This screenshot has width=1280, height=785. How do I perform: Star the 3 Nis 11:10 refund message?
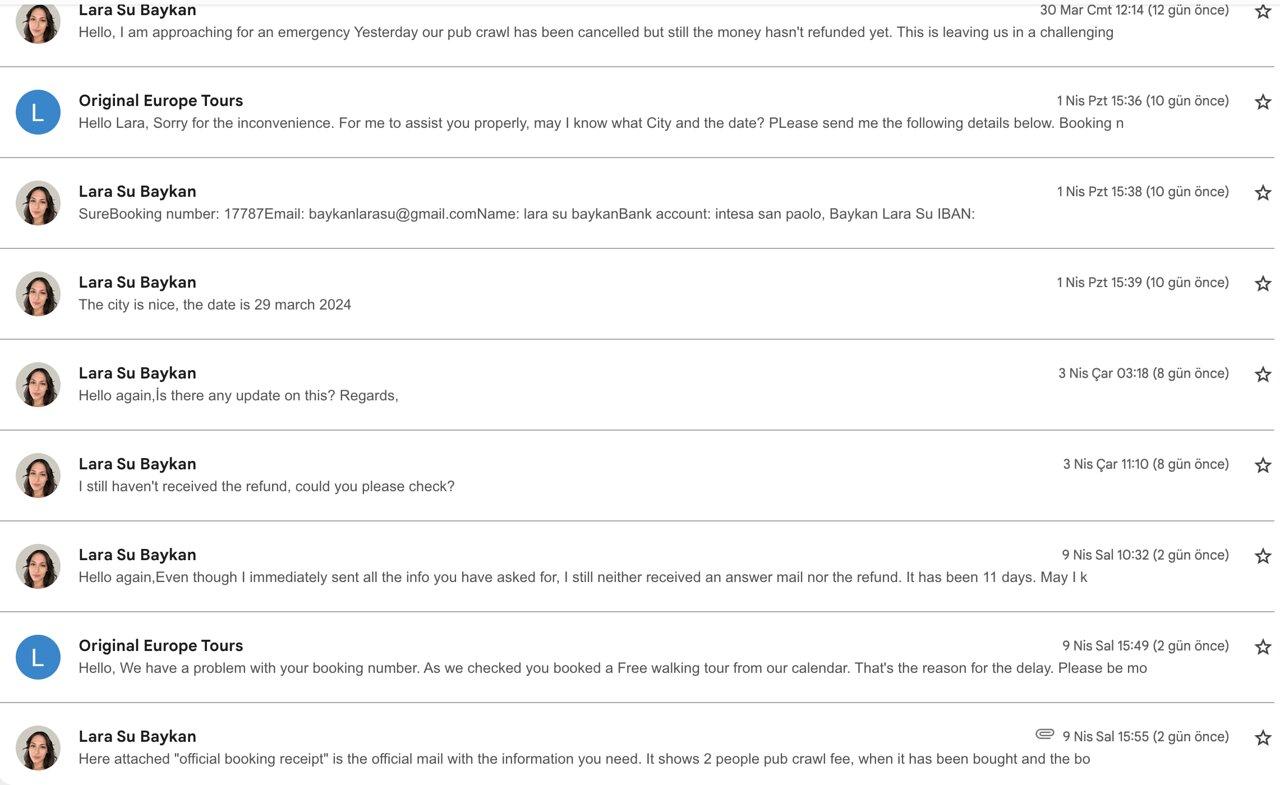1262,466
